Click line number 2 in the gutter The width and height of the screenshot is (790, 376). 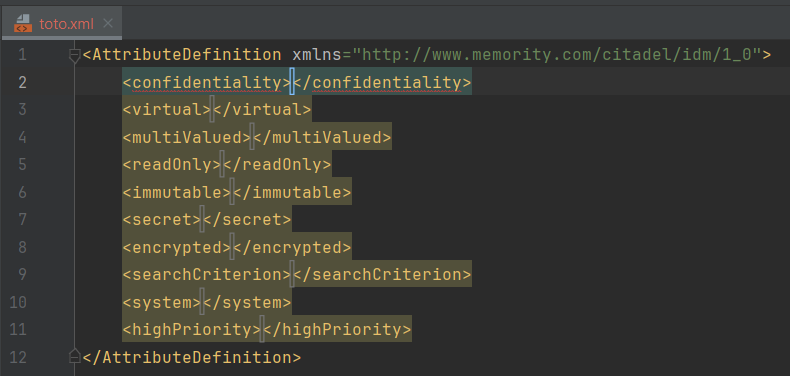point(22,82)
